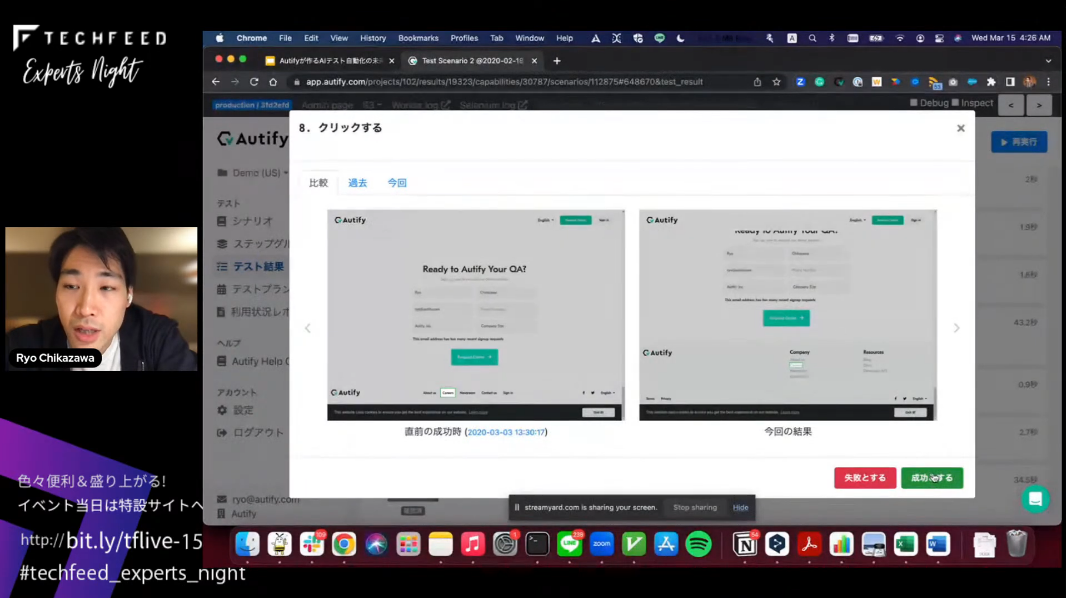Open the Grammarly extension icon

[x=819, y=82]
